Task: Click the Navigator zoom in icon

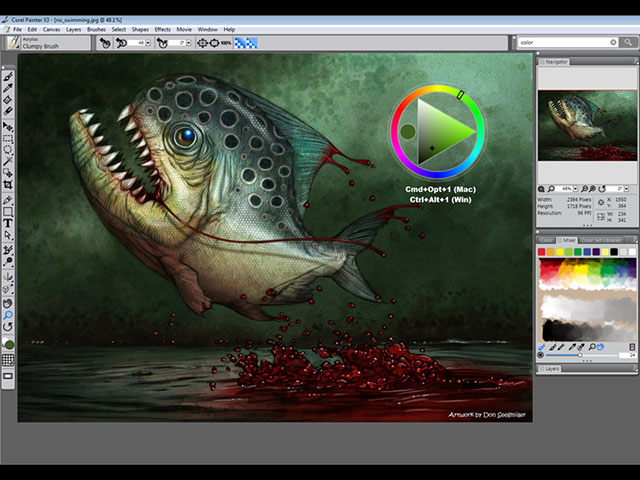Action: click(592, 189)
